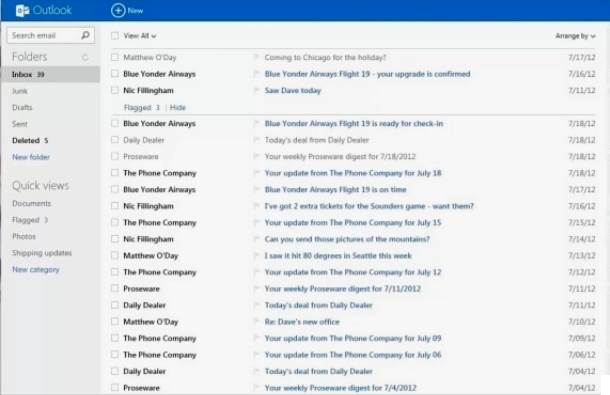Click the New folder link
Screen dimensions: 610x395
(31, 157)
